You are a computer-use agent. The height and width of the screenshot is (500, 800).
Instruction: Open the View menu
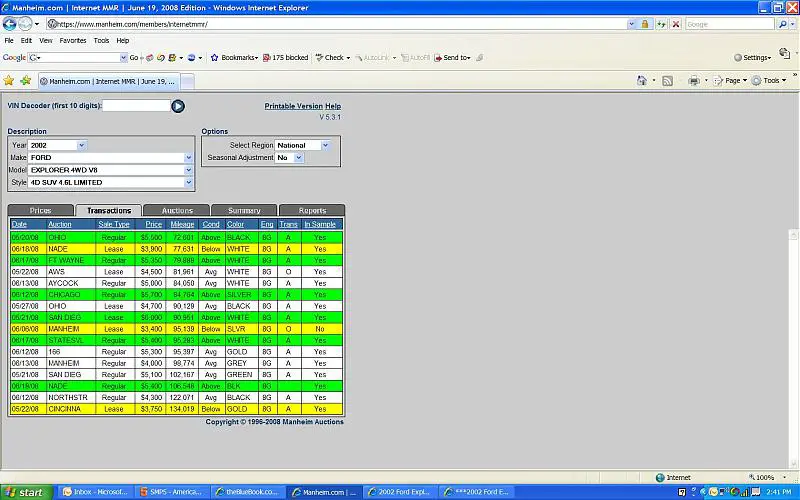45,40
